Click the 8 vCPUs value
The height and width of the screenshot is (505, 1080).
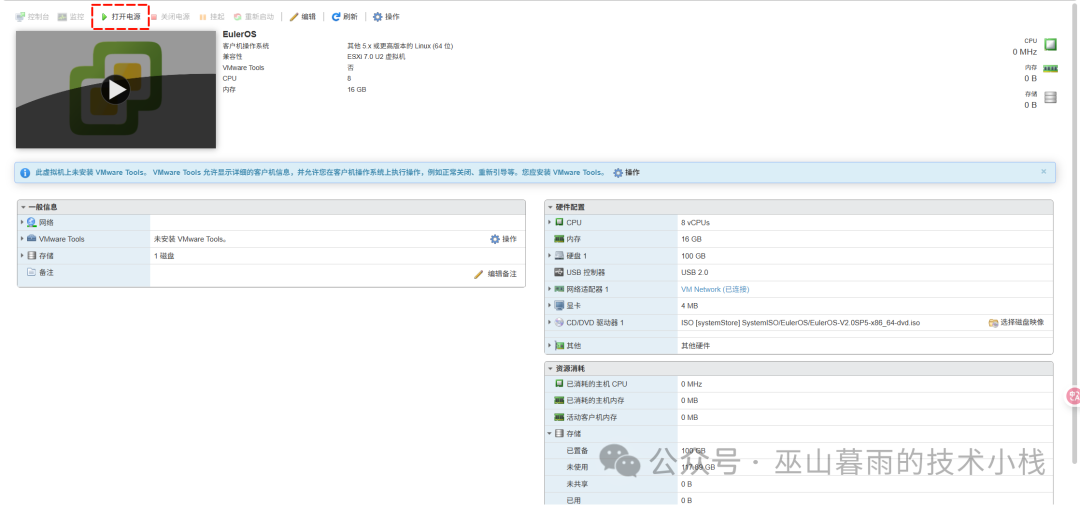pos(695,223)
